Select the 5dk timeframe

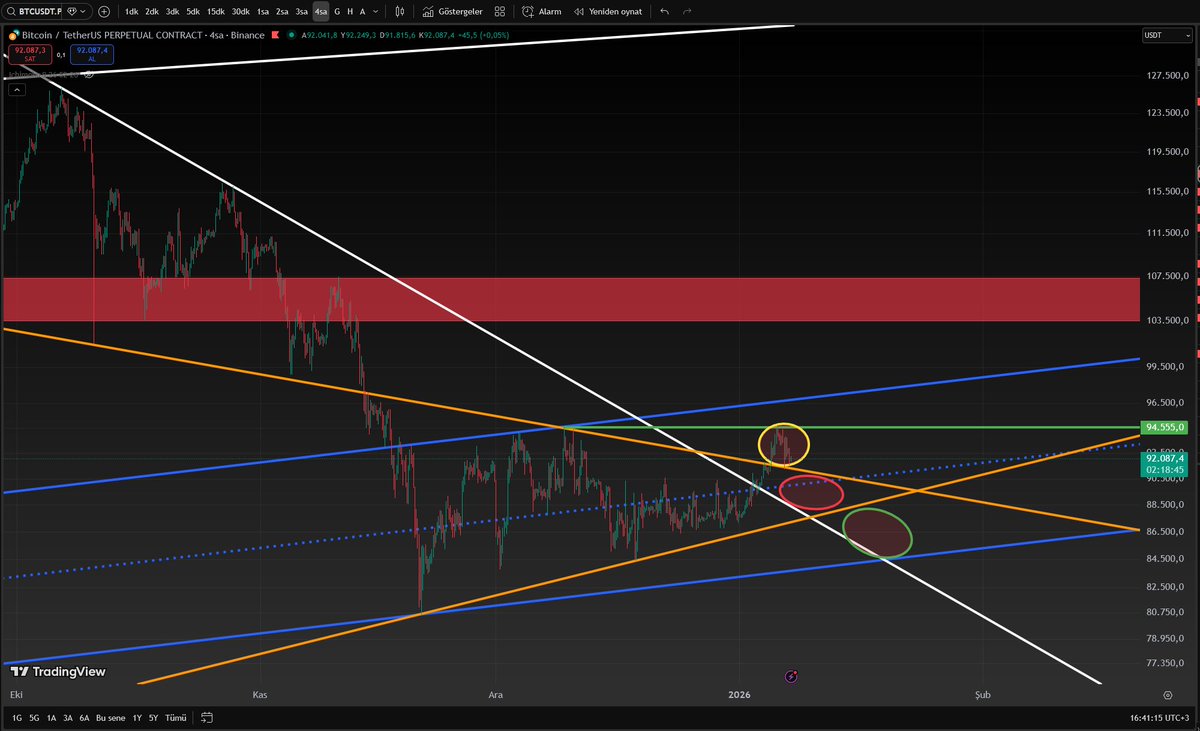point(193,12)
